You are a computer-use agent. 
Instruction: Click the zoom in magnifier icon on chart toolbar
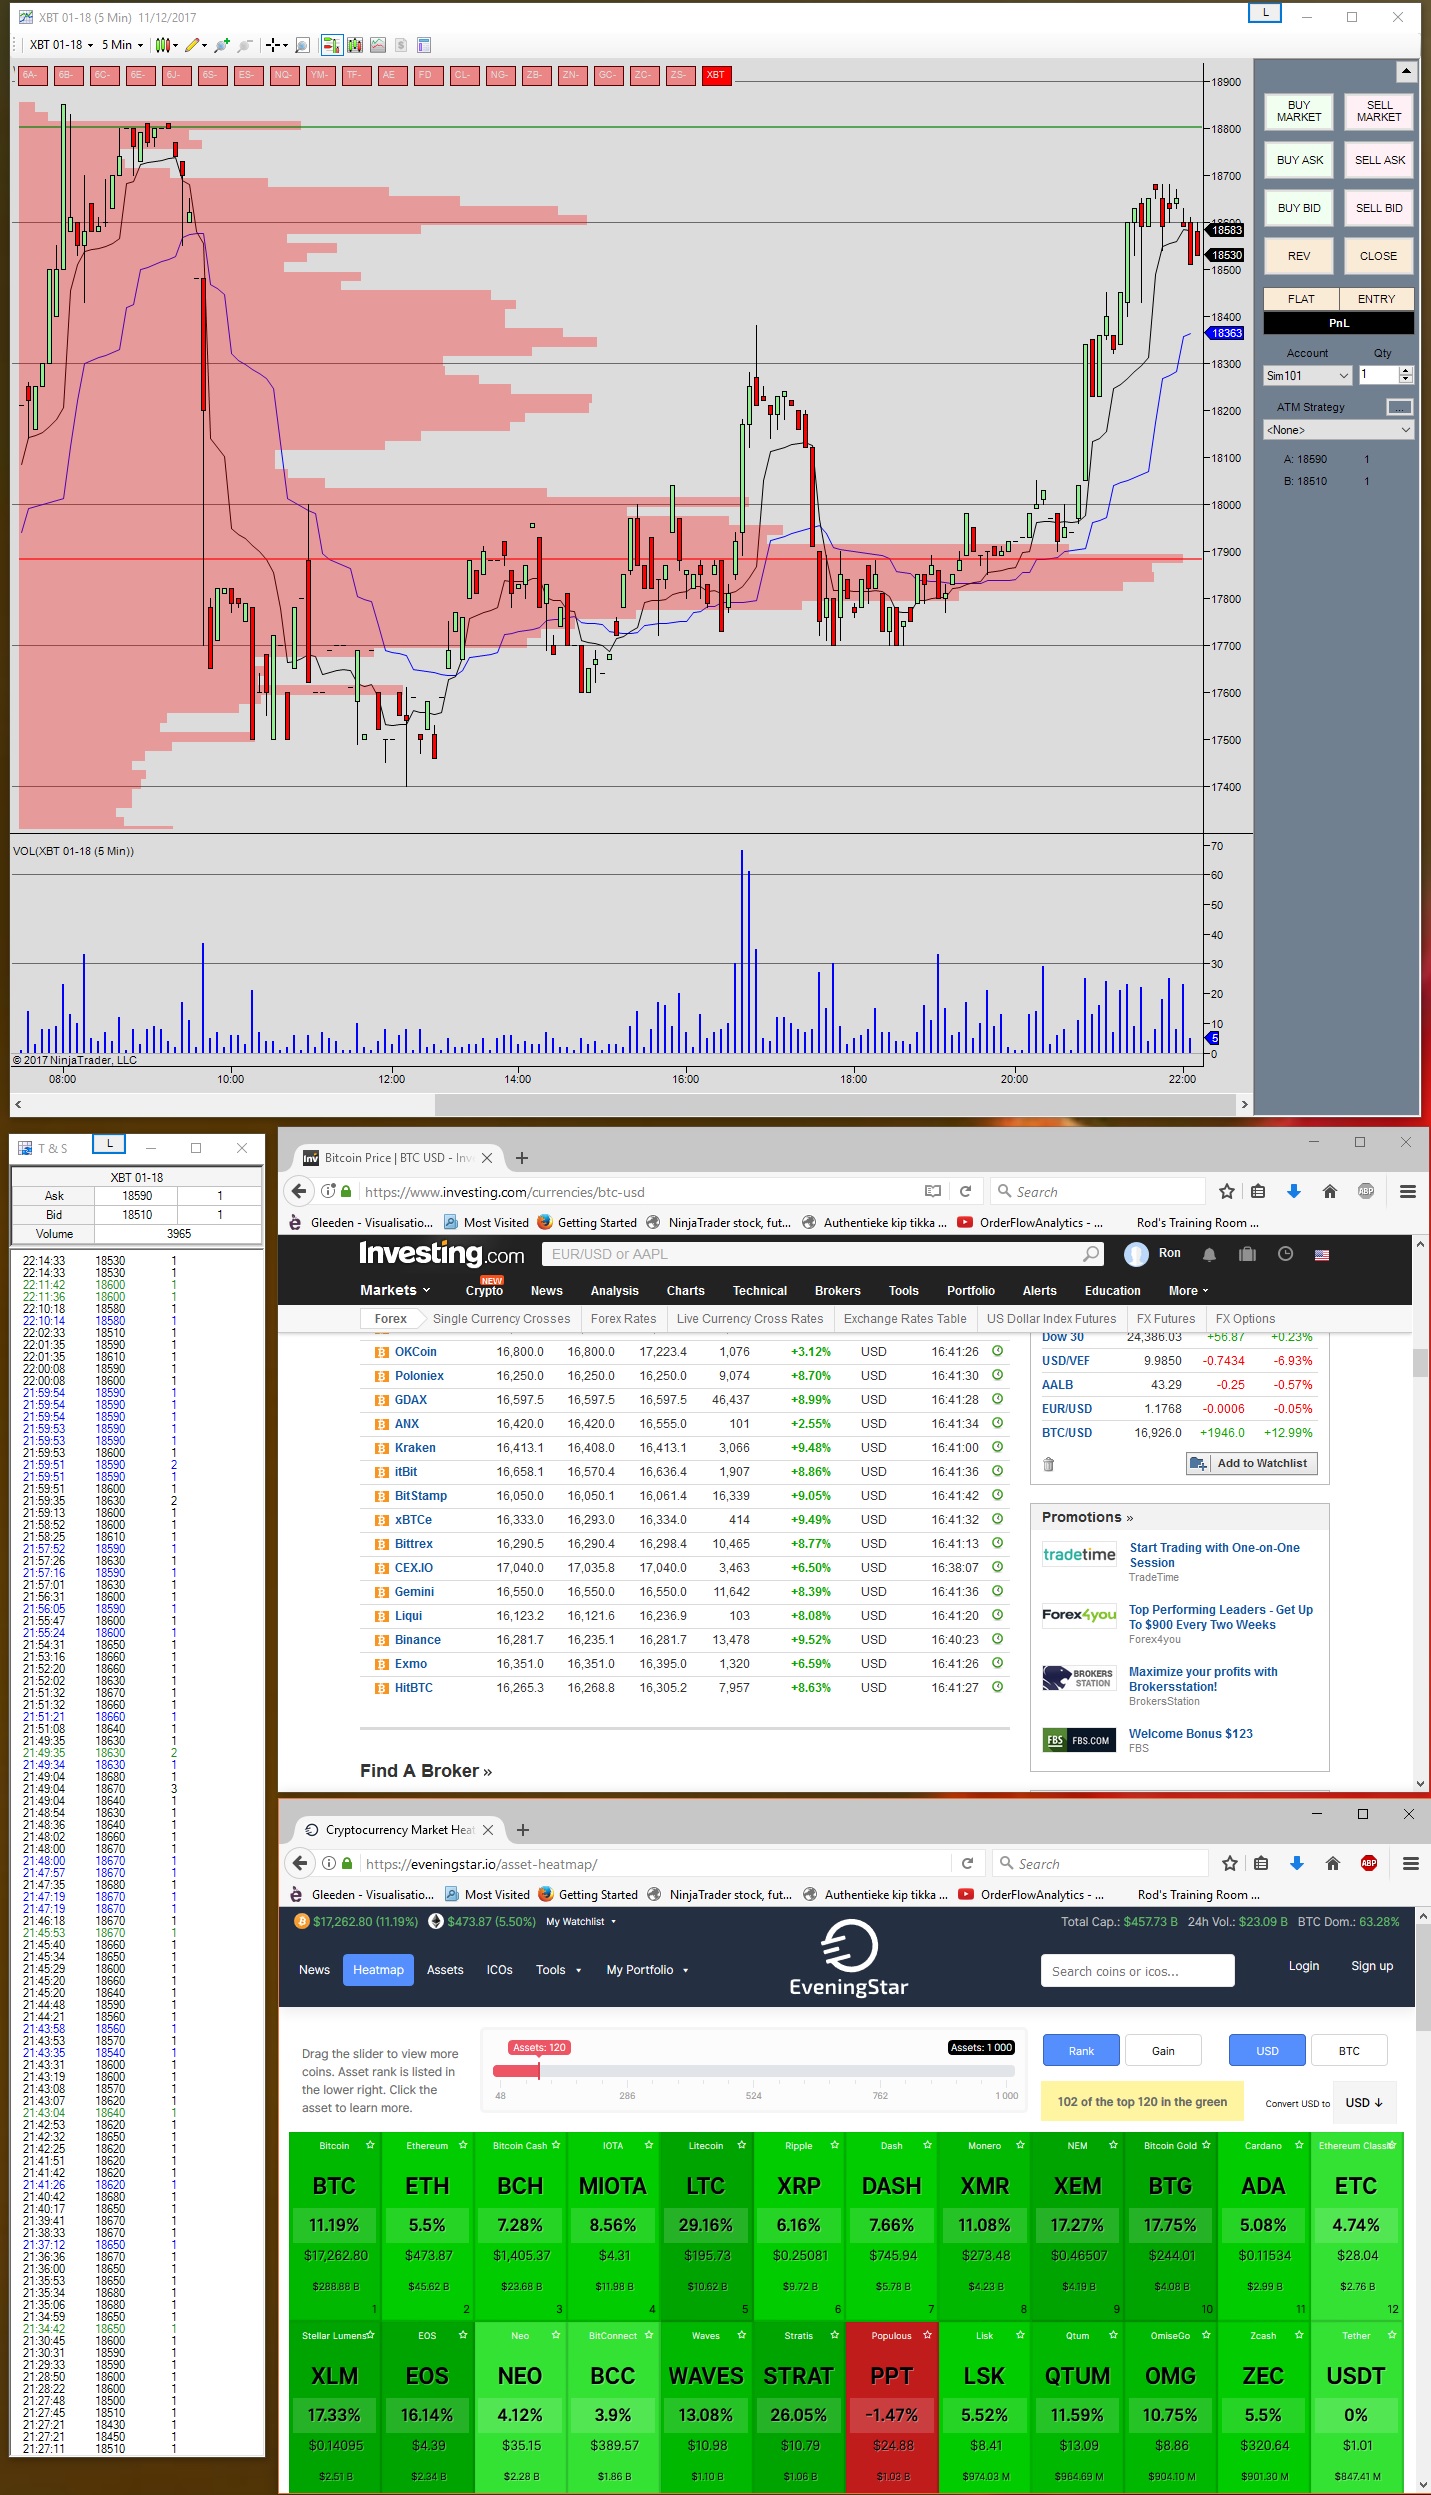click(222, 45)
